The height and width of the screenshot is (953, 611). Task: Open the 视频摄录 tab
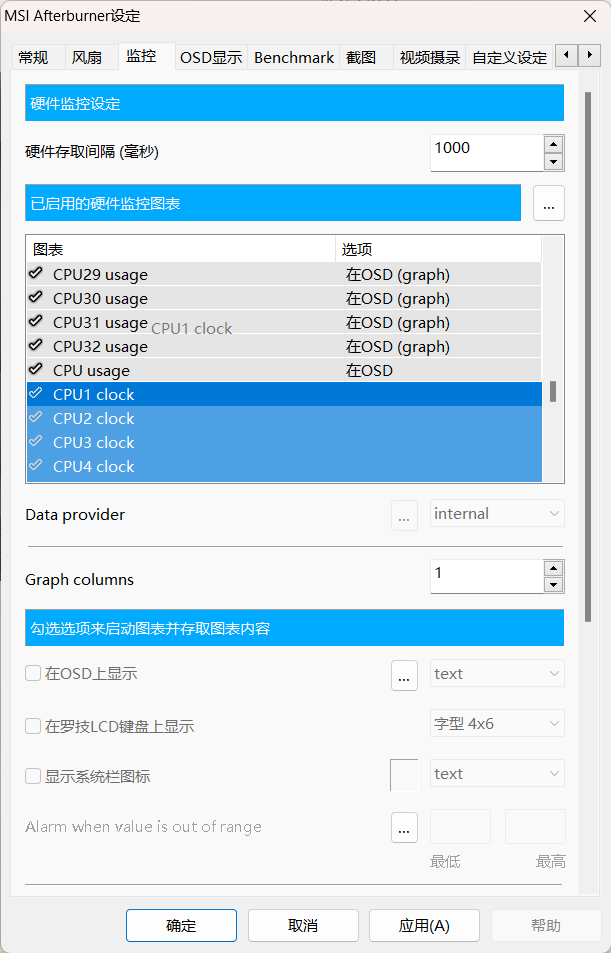[x=430, y=58]
